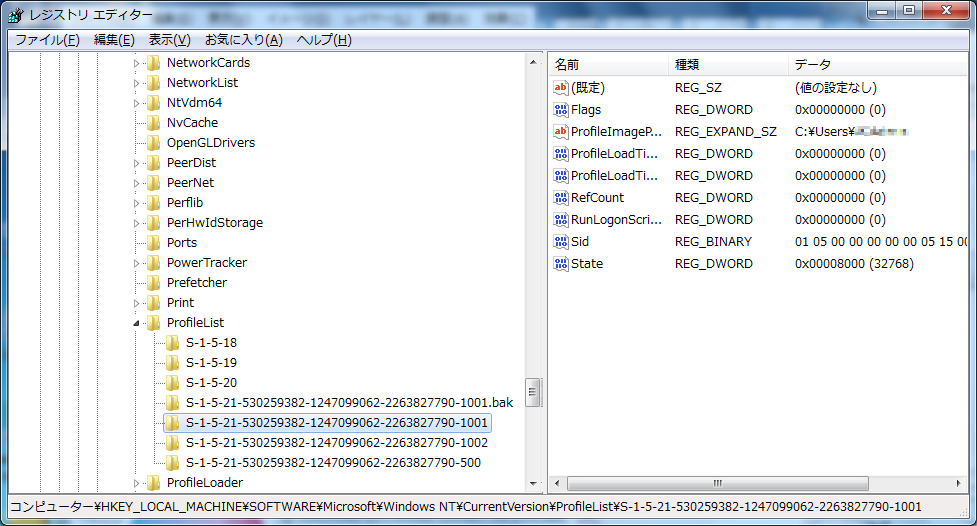
Task: Select the key ending in 1001.bak
Action: (x=350, y=403)
